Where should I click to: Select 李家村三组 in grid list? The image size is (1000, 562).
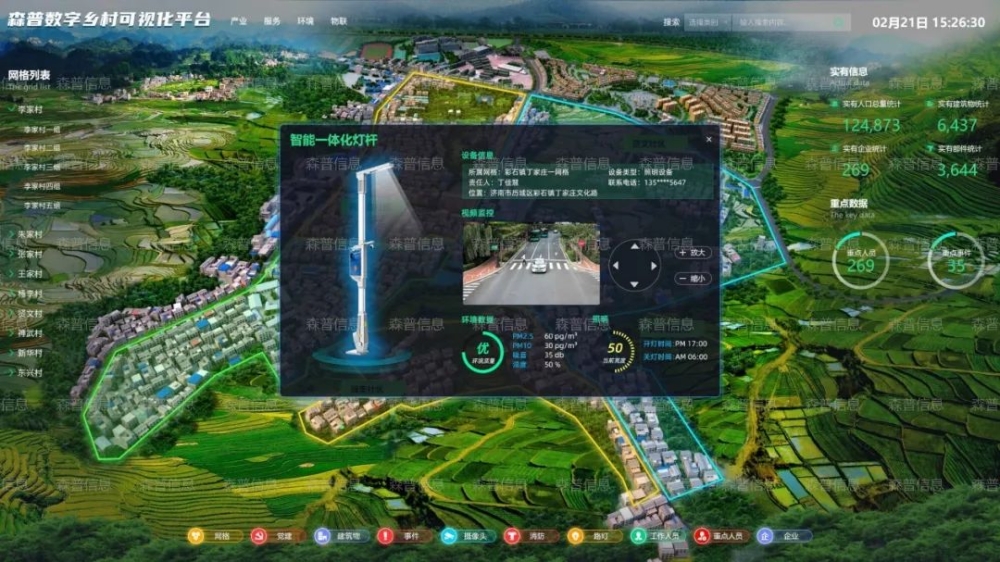(x=42, y=167)
